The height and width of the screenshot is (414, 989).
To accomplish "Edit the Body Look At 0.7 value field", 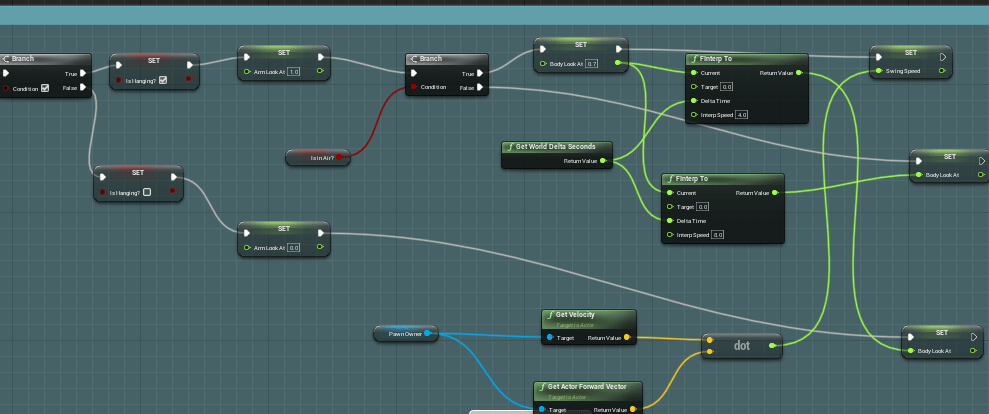I will (591, 64).
